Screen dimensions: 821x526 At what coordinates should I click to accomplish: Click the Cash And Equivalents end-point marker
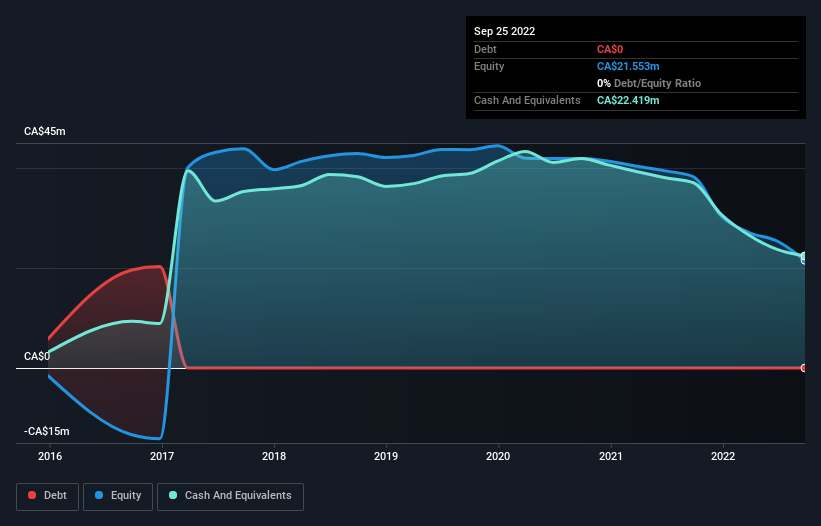[x=804, y=256]
